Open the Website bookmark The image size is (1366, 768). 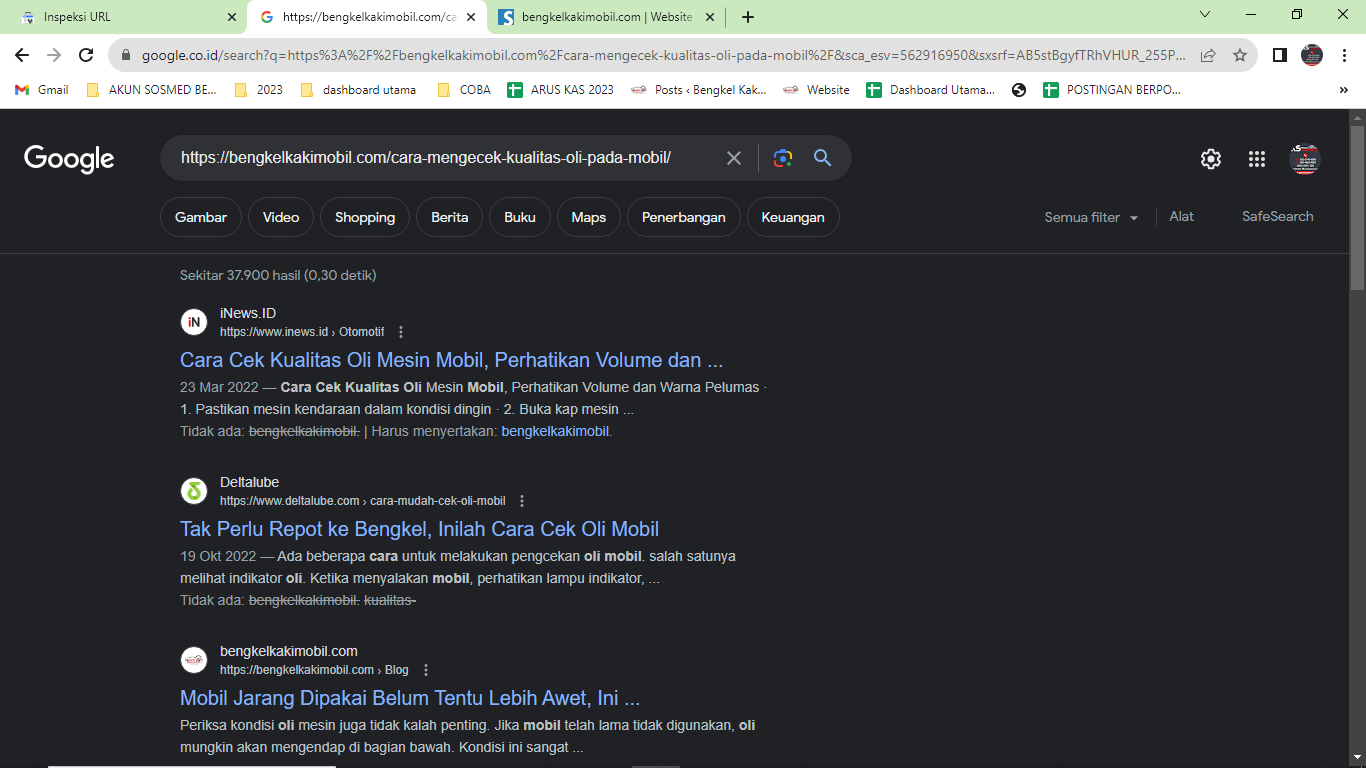point(816,90)
